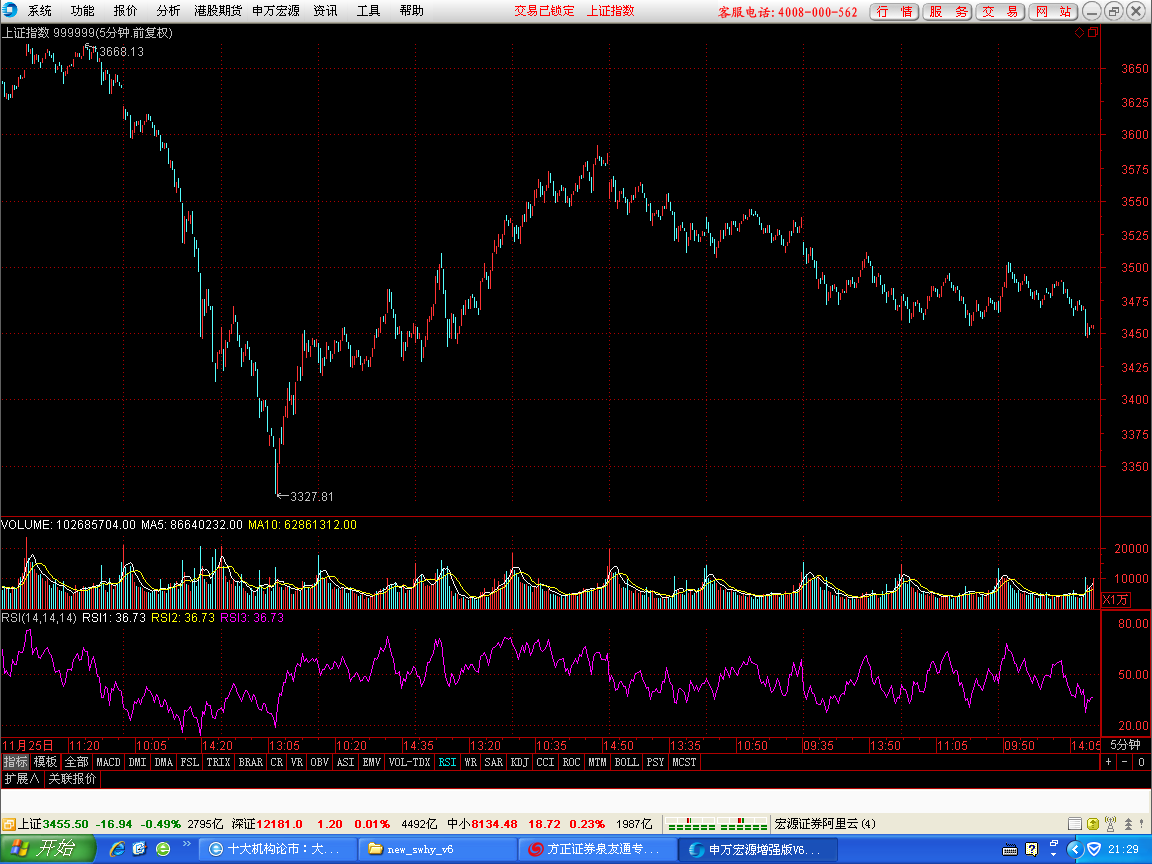Open the 分析 menu
The height and width of the screenshot is (864, 1152).
point(168,11)
